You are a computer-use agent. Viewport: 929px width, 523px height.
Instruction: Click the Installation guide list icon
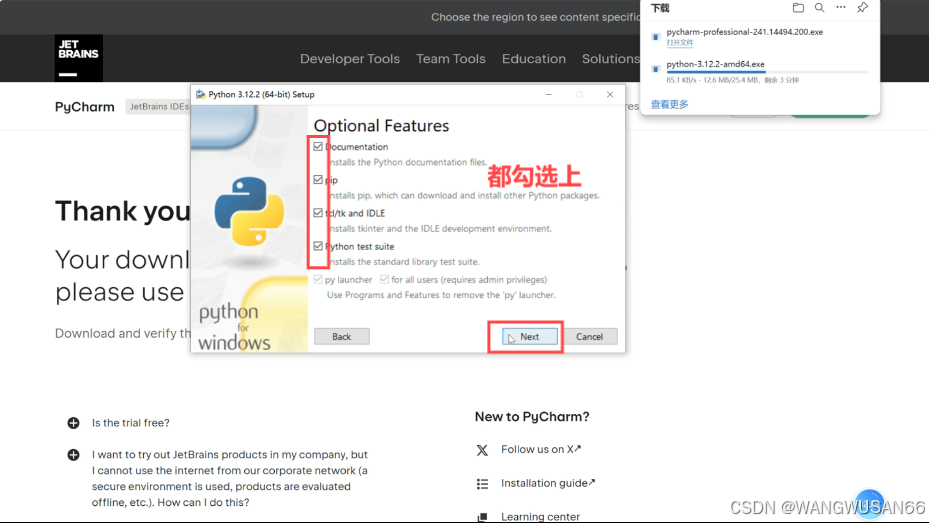[x=482, y=484]
